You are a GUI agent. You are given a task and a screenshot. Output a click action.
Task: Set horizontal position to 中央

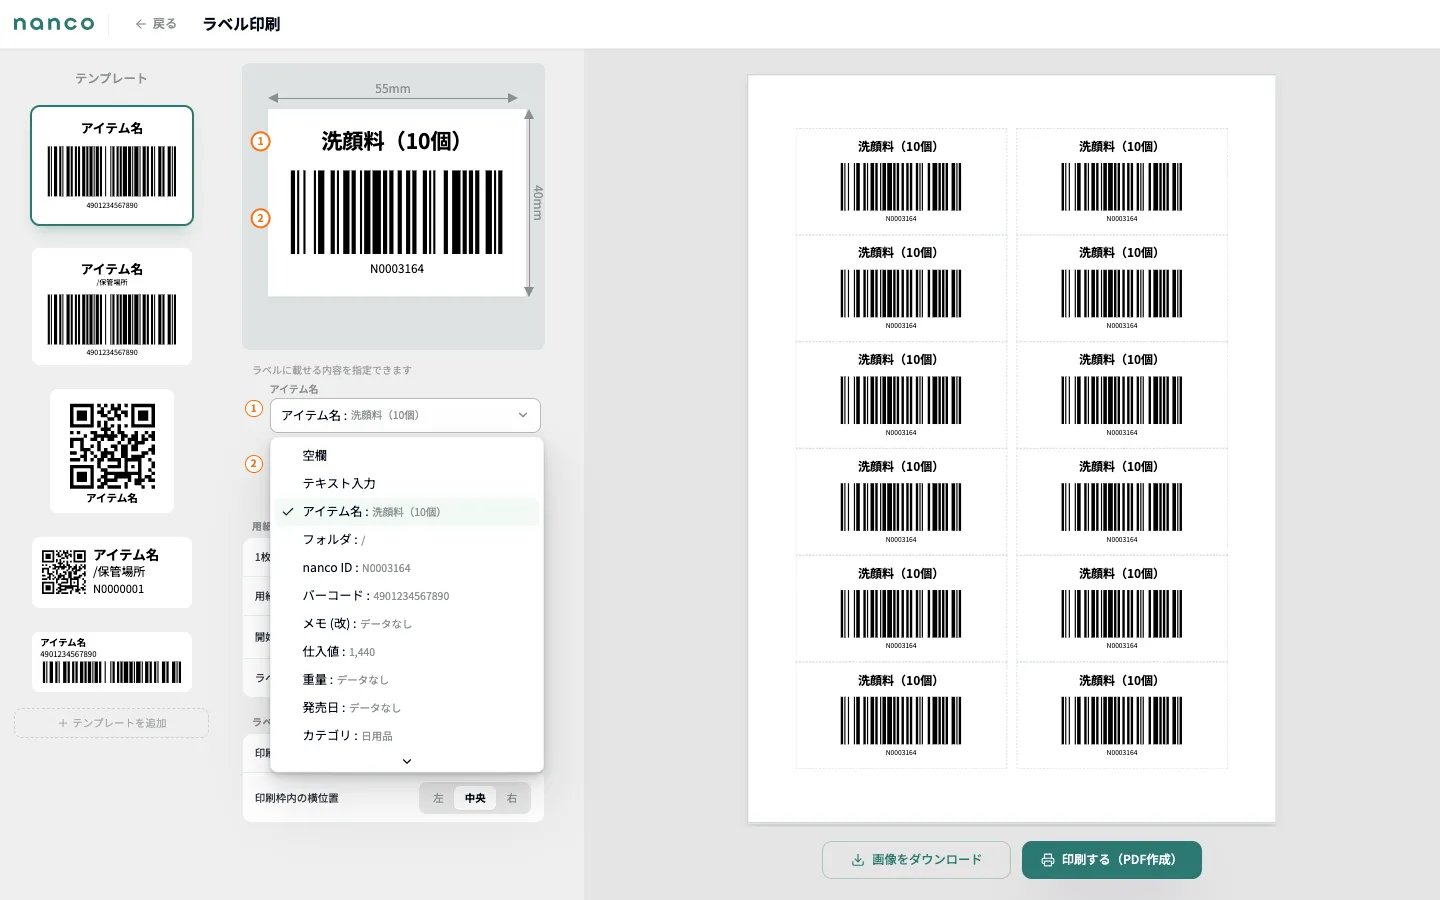click(x=475, y=798)
